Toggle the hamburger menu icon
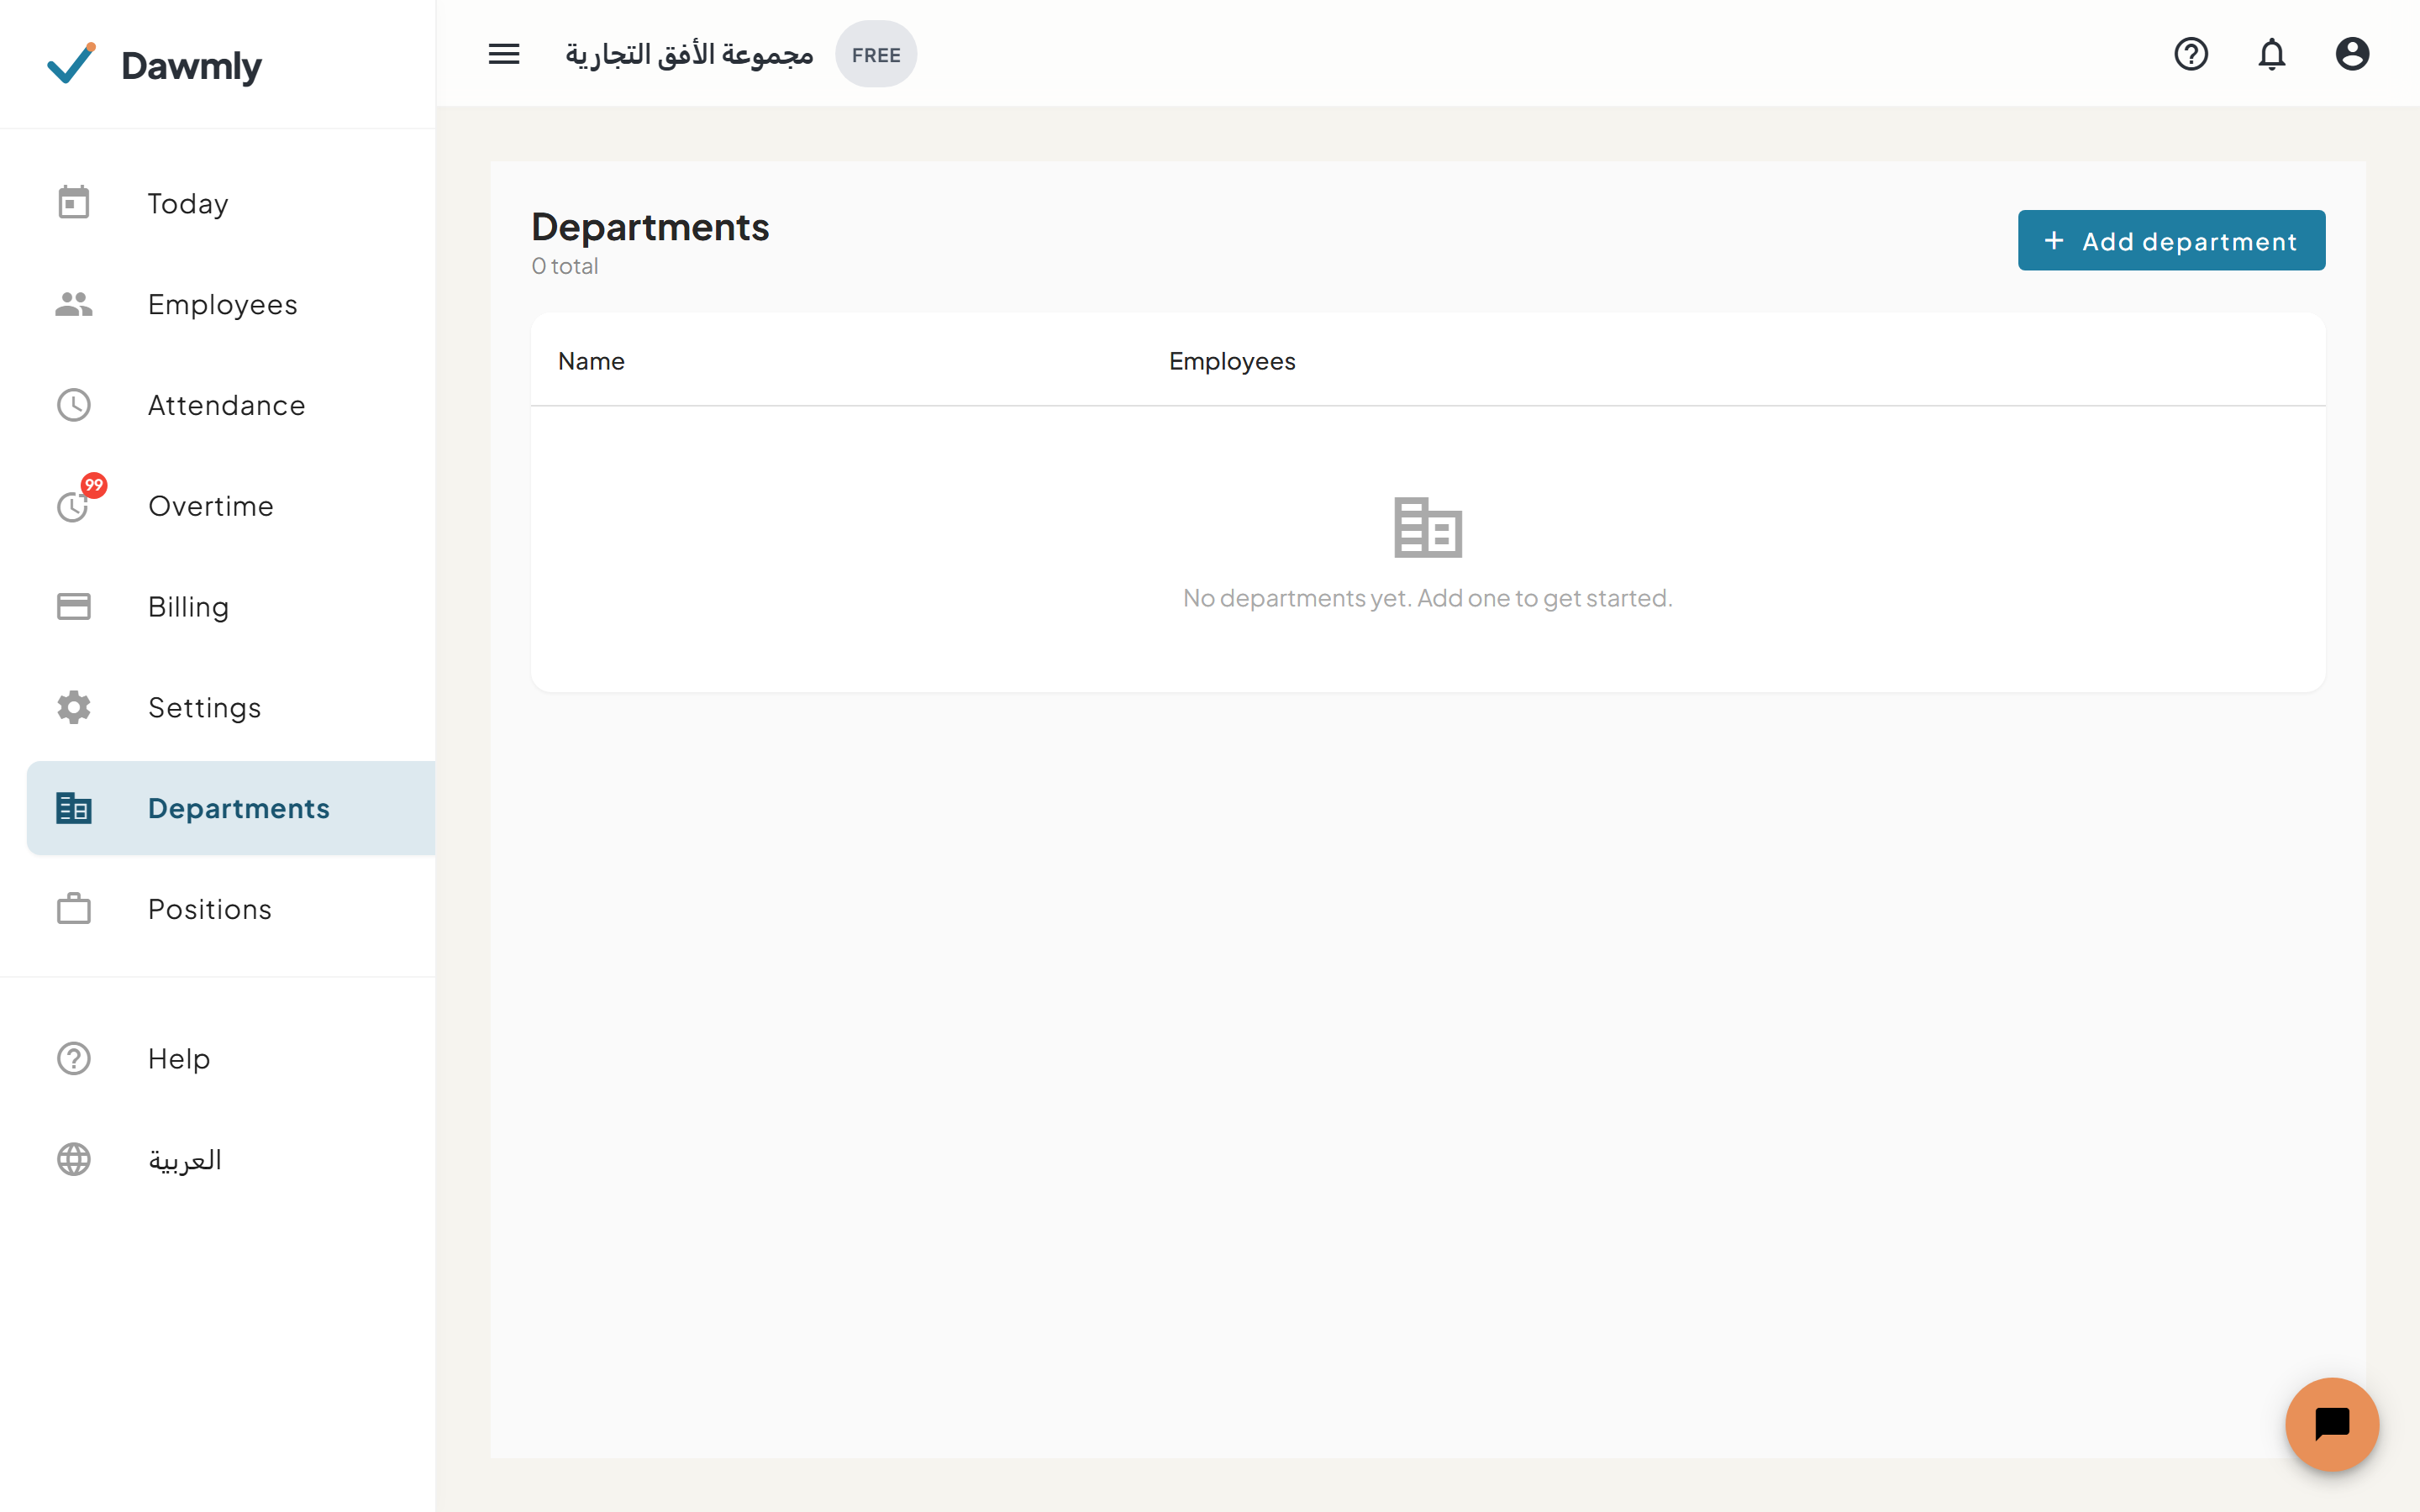2420x1512 pixels. (504, 54)
